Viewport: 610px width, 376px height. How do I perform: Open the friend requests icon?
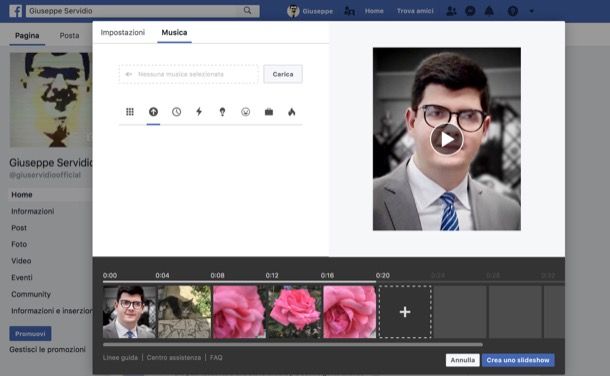(451, 11)
